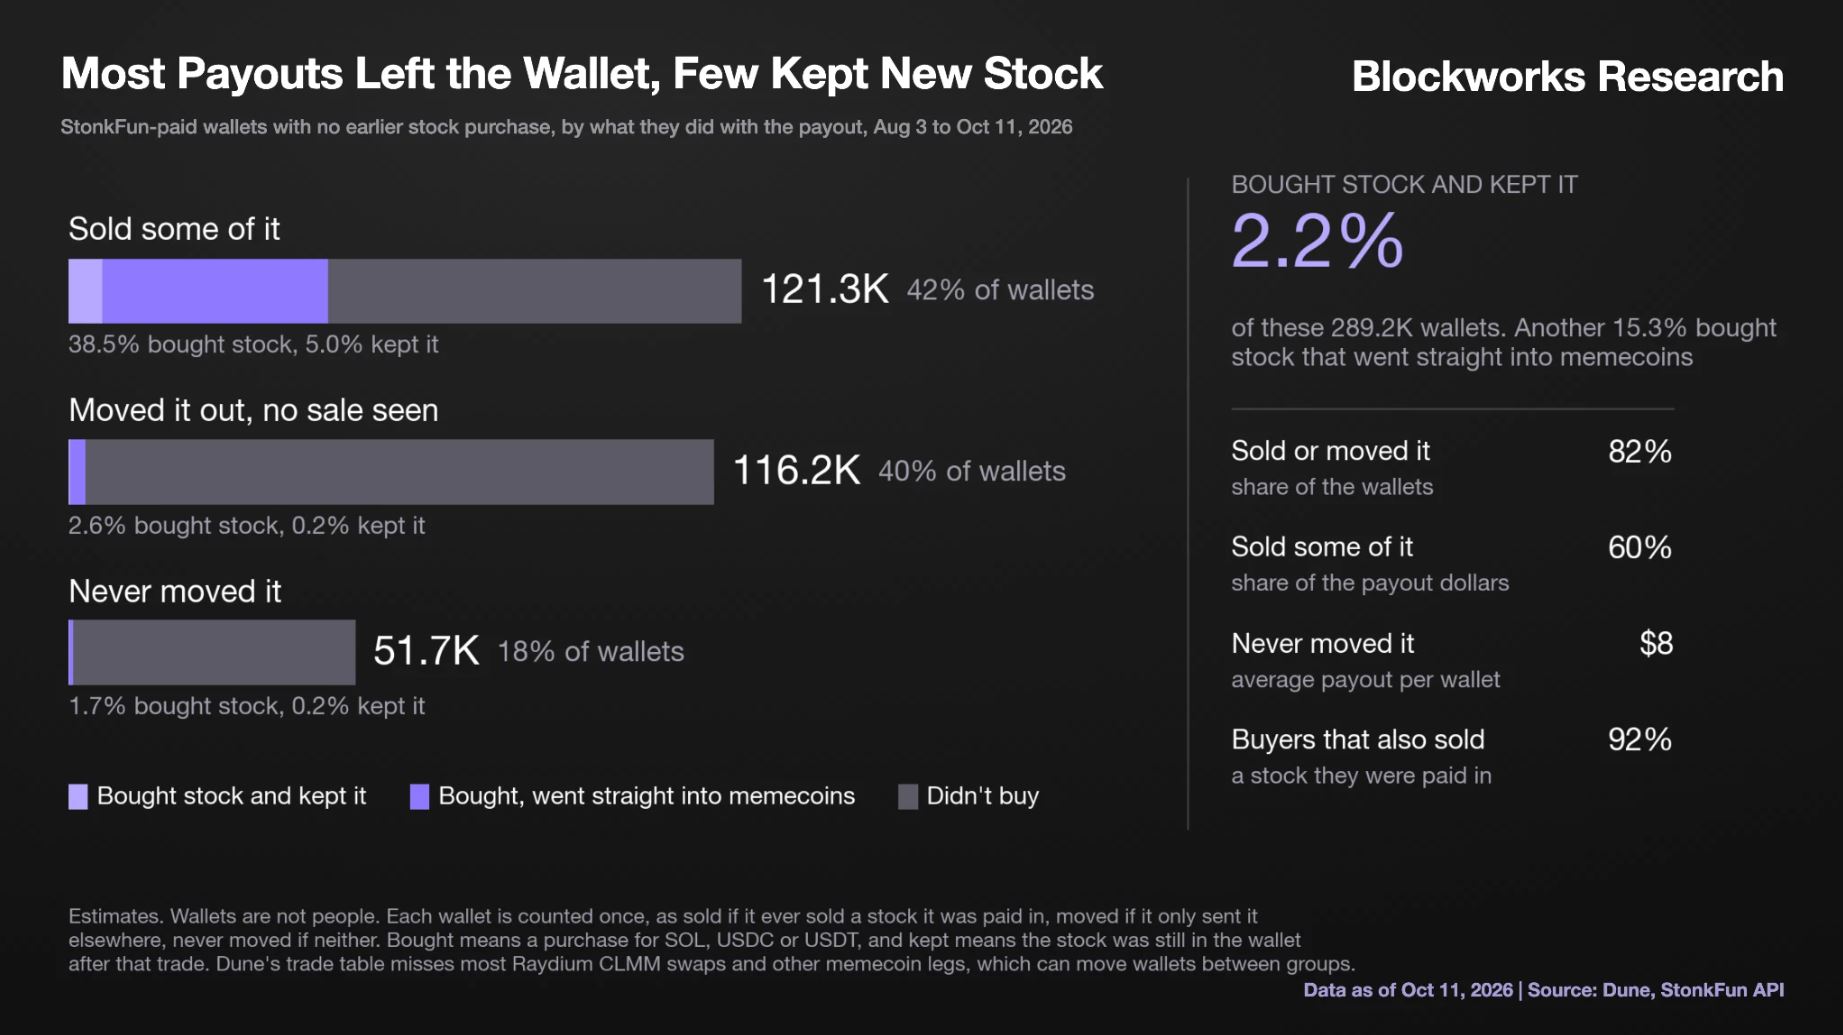Click the 'Sold or moved it' 82% stat row
This screenshot has height=1035, width=1843.
(x=1452, y=467)
